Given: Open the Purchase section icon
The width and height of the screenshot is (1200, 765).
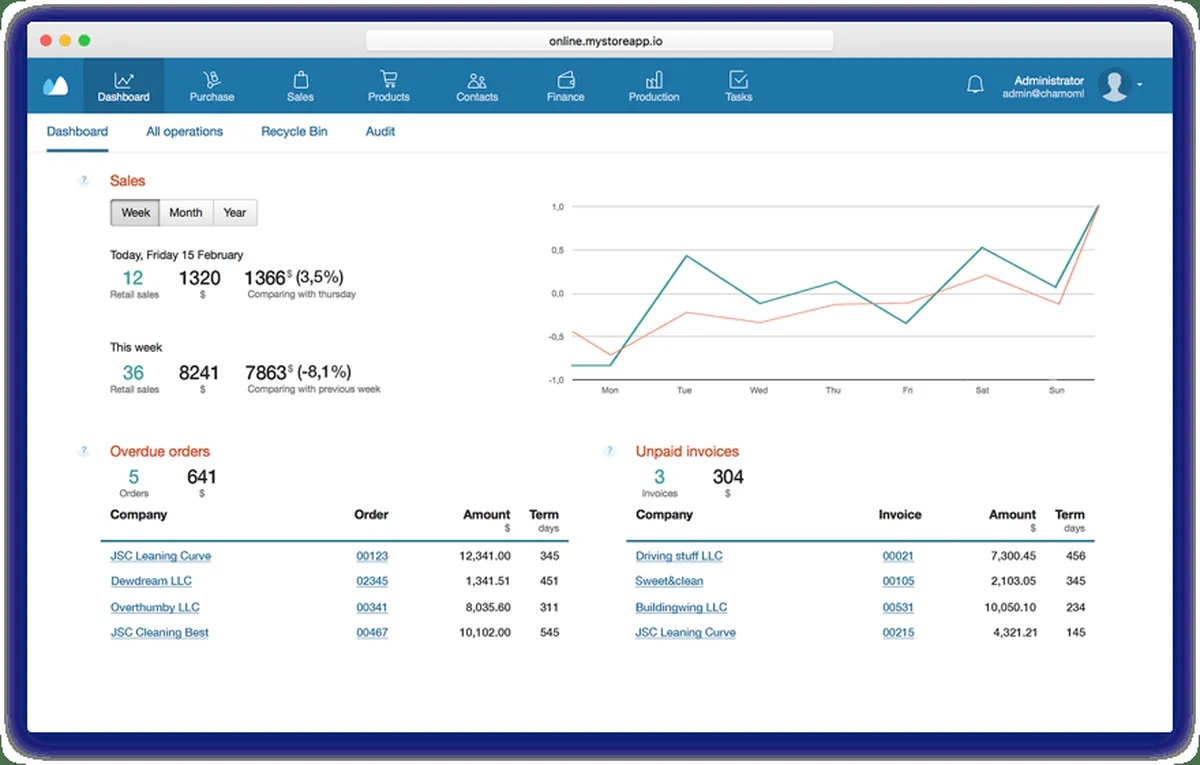Looking at the screenshot, I should [x=211, y=80].
